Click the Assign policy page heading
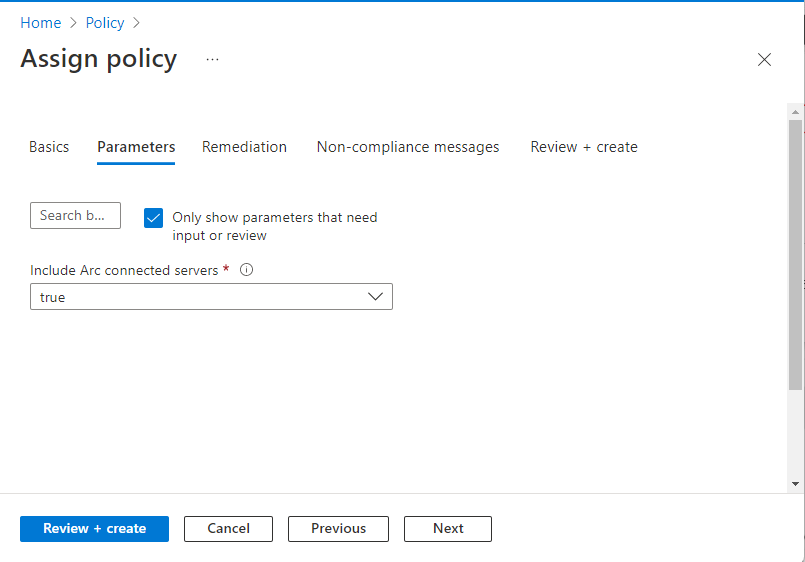This screenshot has width=805, height=562. (x=99, y=59)
